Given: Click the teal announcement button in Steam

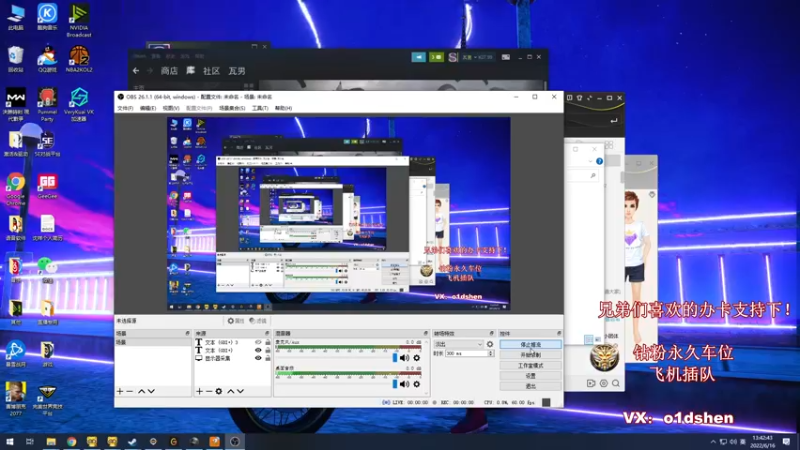Looking at the screenshot, I should [x=418, y=57].
